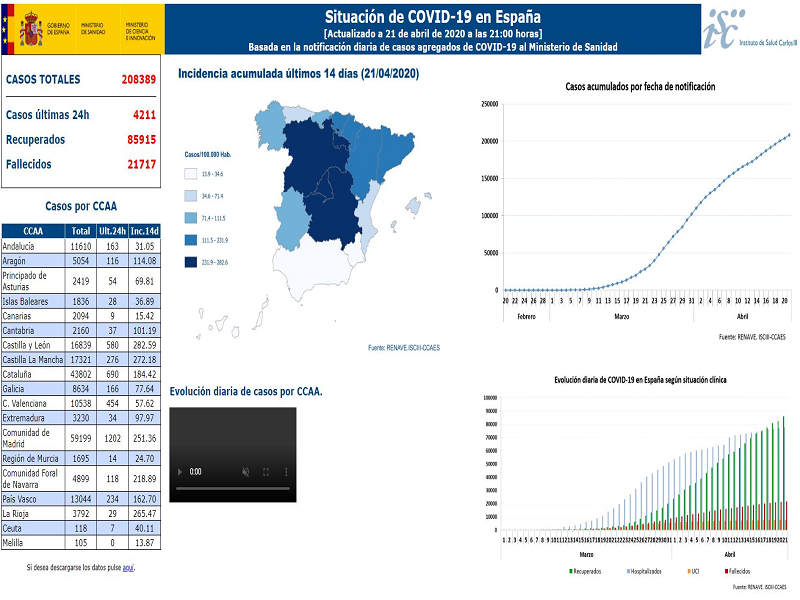The image size is (800, 600).
Task: Click the Recuperados legend entry in bar chart
Action: click(585, 571)
